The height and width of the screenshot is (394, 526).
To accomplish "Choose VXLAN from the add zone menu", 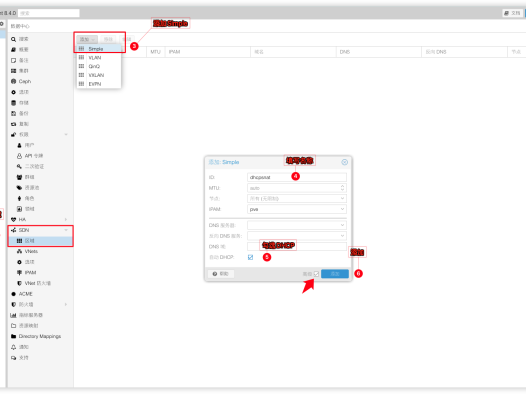I will [99, 75].
